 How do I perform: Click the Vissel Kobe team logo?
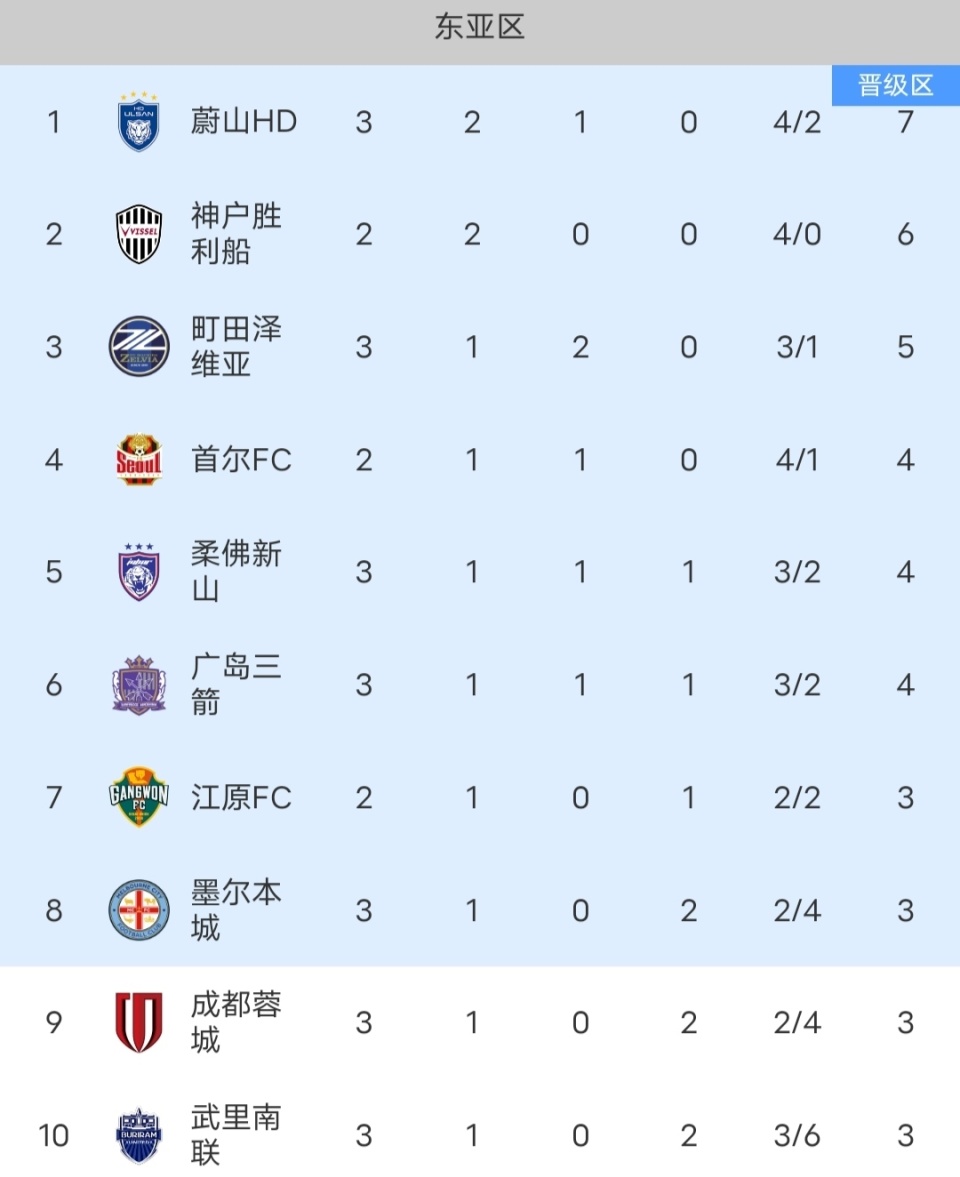tap(138, 234)
